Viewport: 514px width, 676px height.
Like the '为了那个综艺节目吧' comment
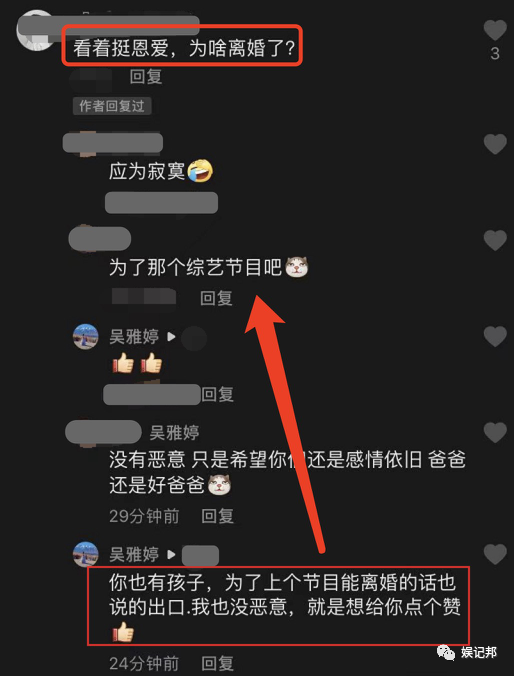tap(495, 240)
